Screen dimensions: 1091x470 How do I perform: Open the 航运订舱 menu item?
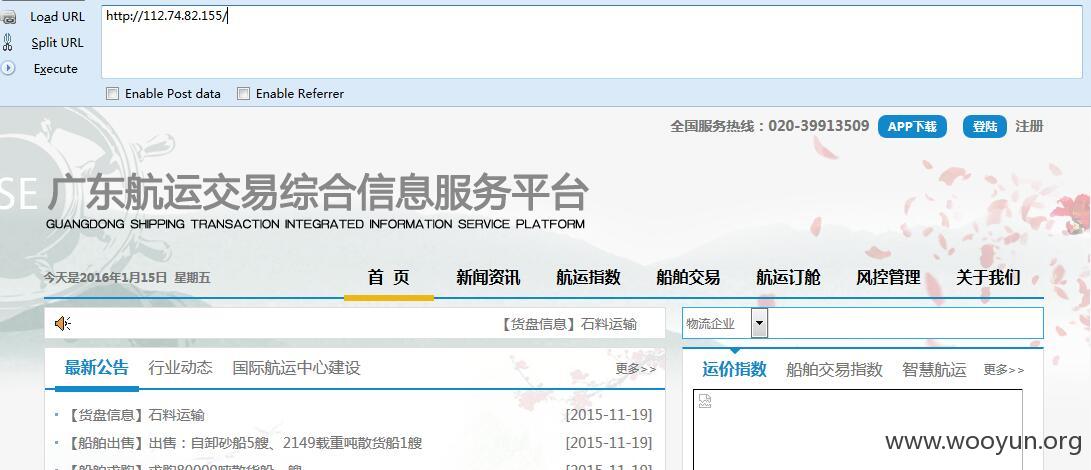[x=788, y=277]
